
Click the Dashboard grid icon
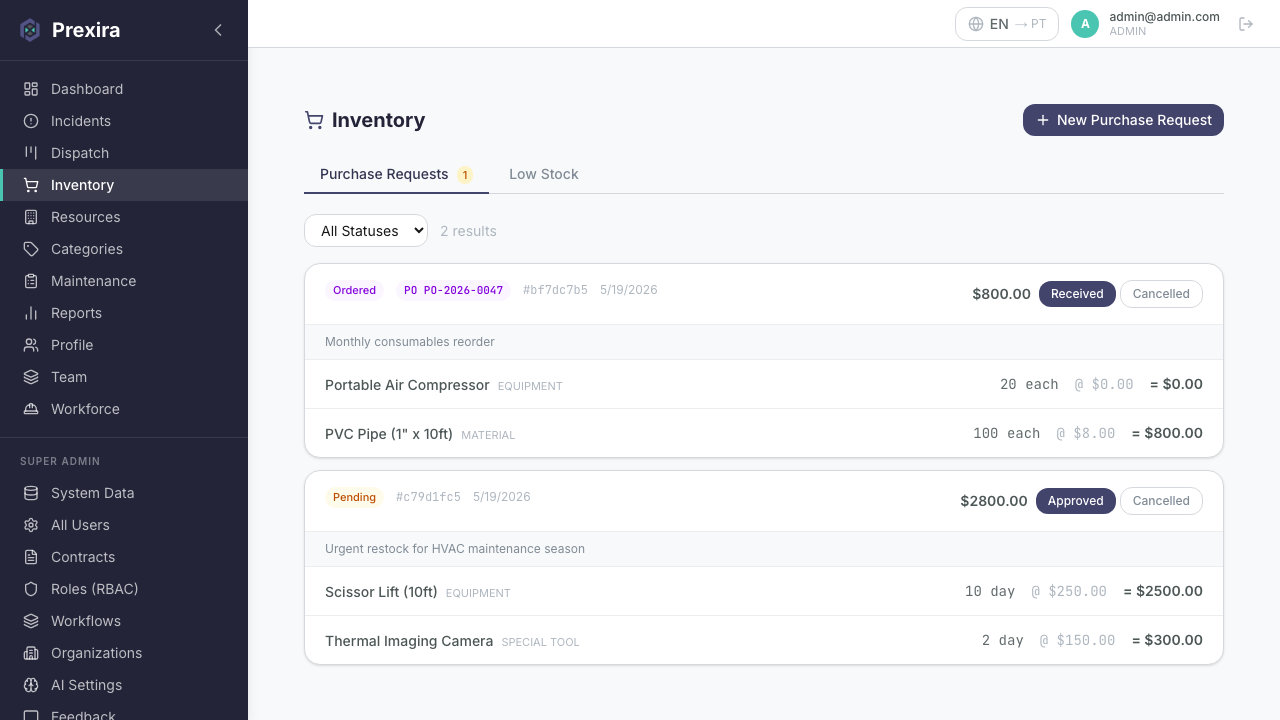[x=31, y=89]
